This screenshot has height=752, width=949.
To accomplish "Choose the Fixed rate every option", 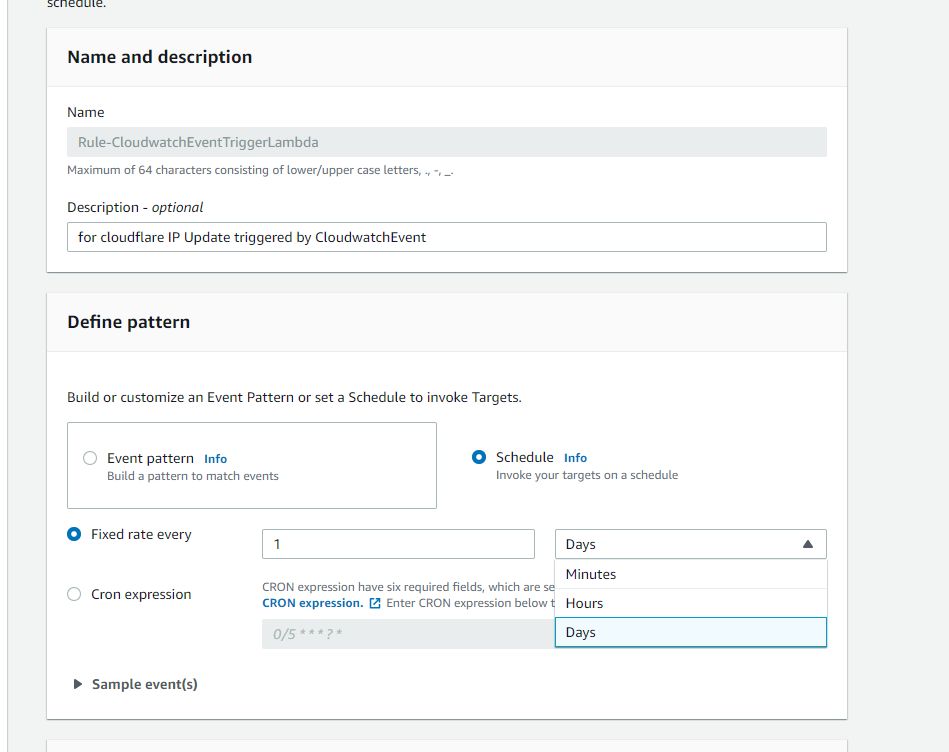I will 74,534.
